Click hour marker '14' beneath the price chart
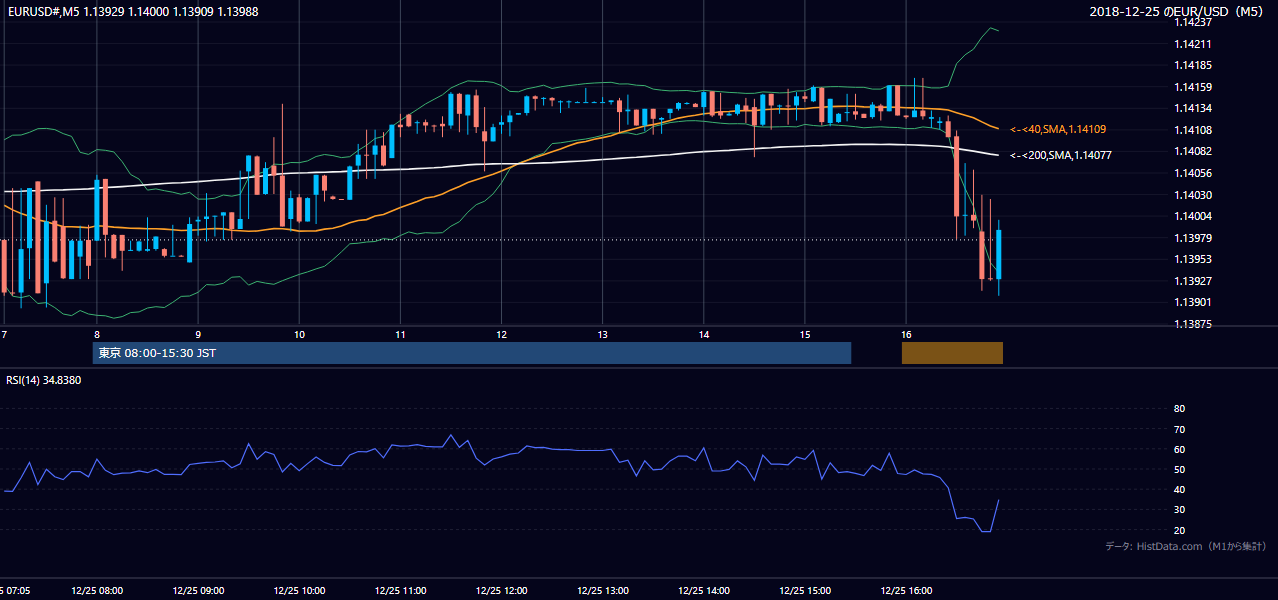Image resolution: width=1278 pixels, height=600 pixels. coord(704,334)
